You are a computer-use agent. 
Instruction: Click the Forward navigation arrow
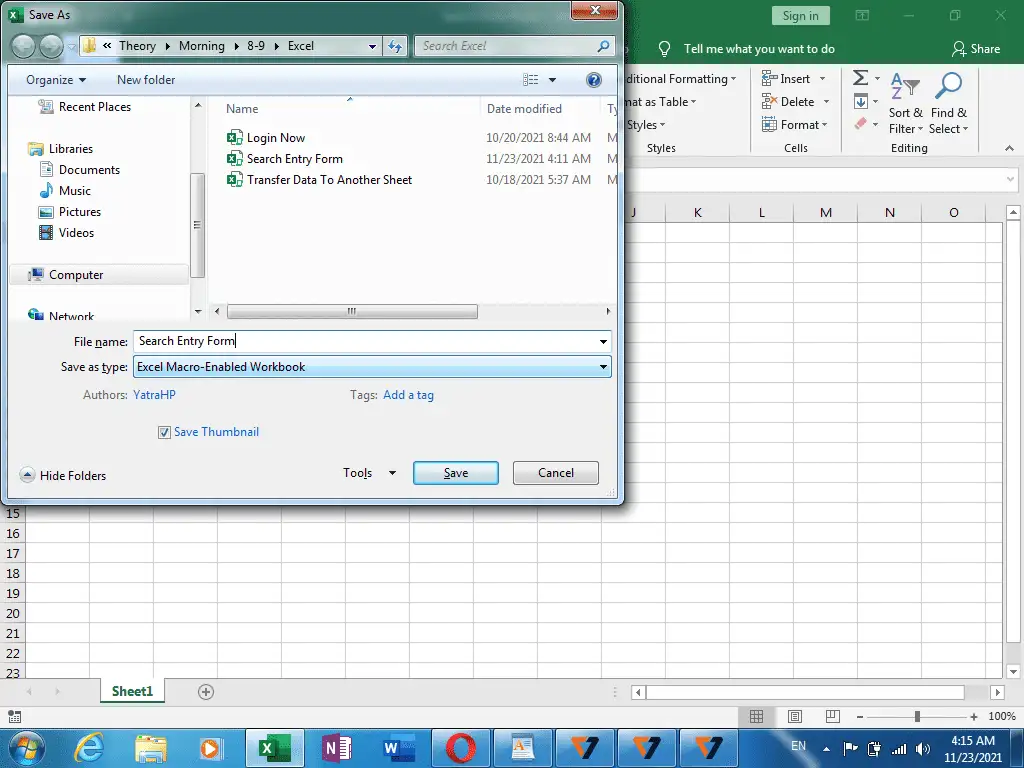pos(51,46)
